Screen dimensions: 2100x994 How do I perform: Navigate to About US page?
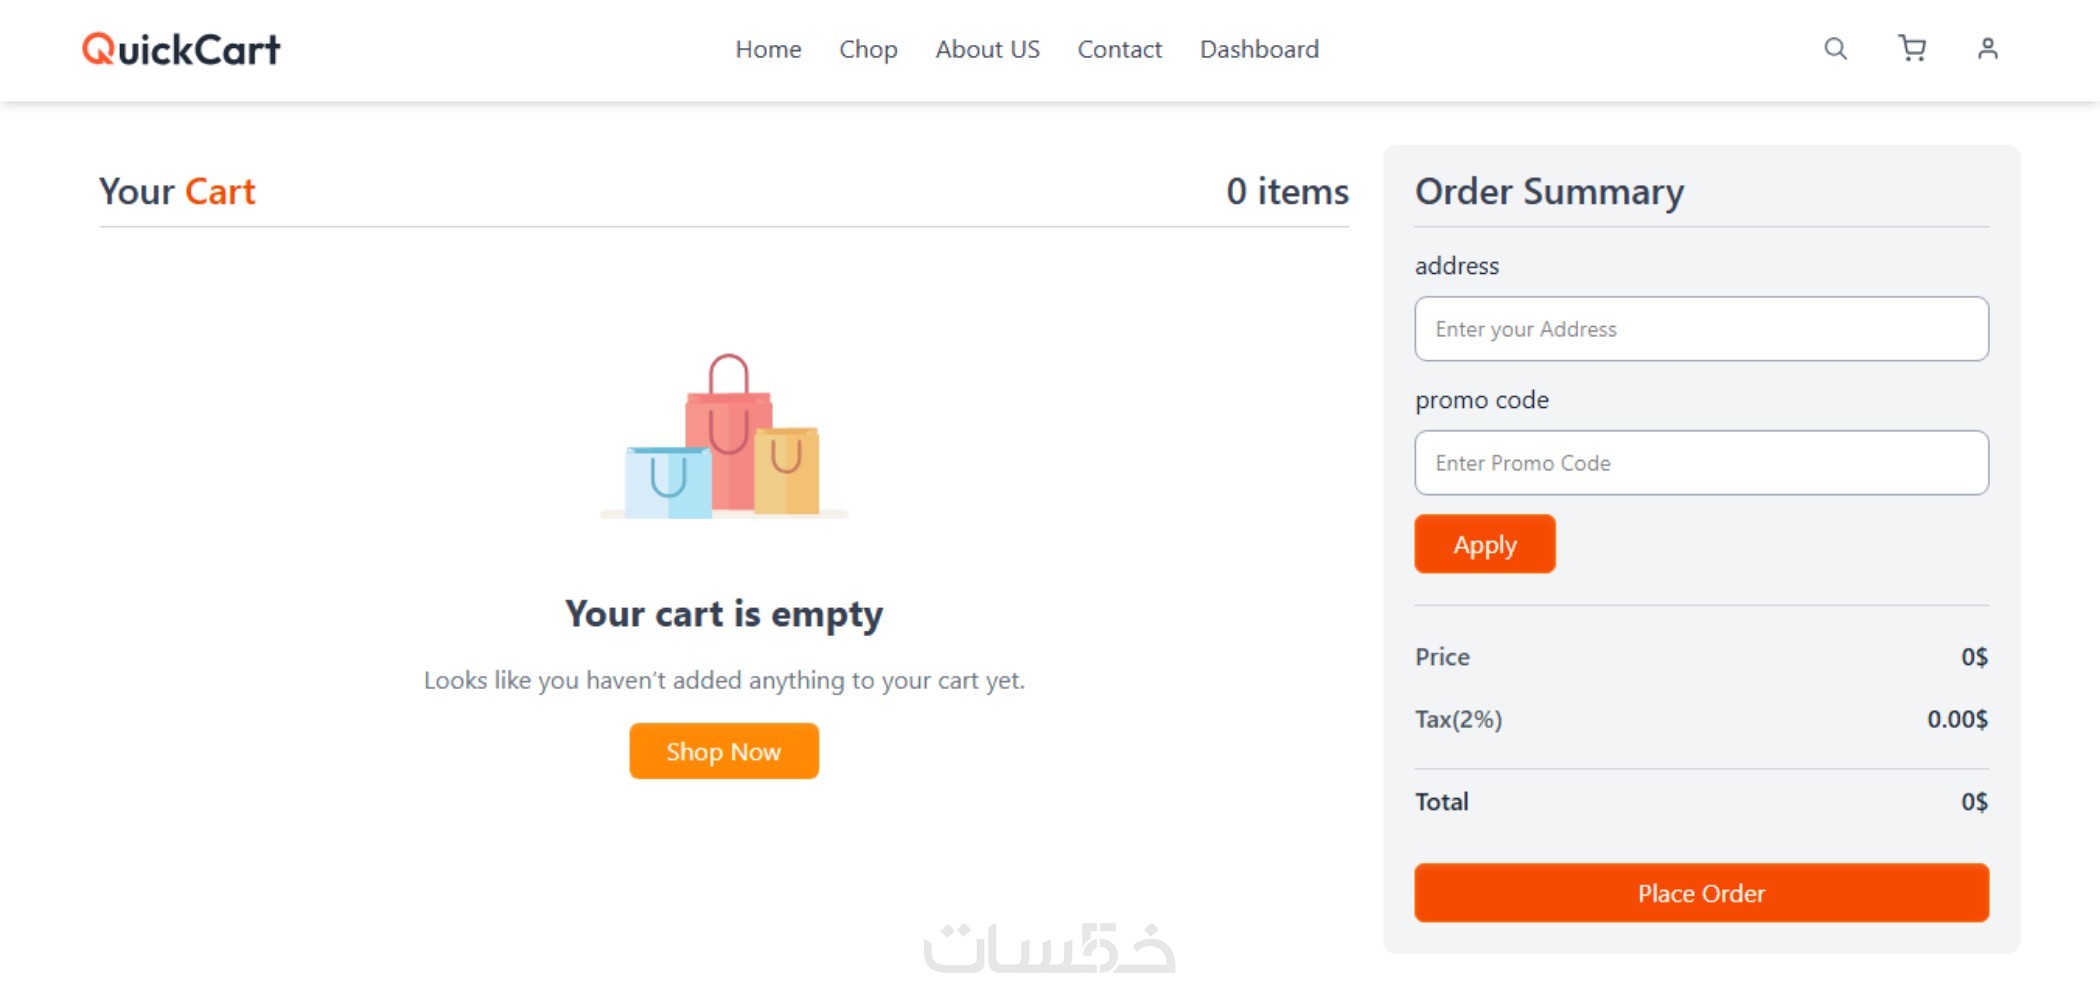coord(987,49)
